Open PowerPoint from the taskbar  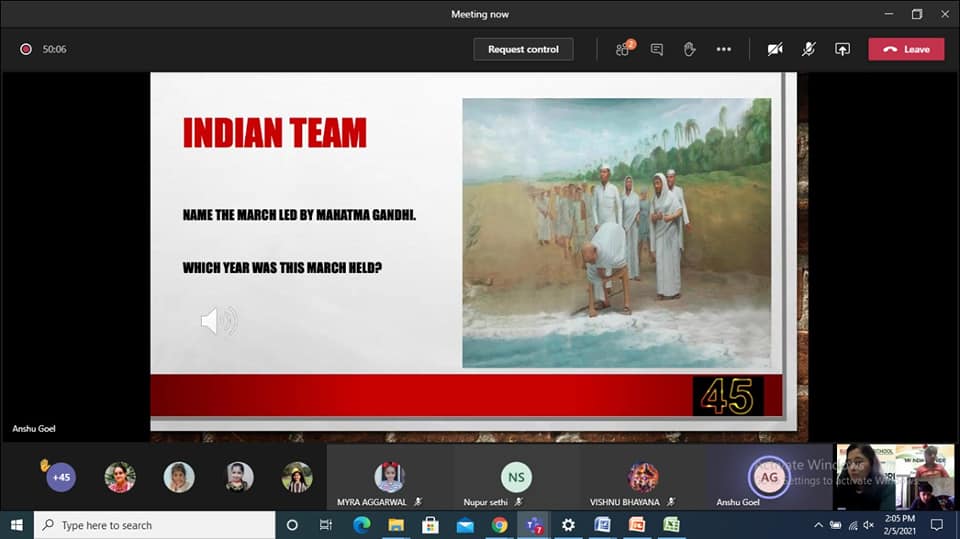click(x=637, y=525)
